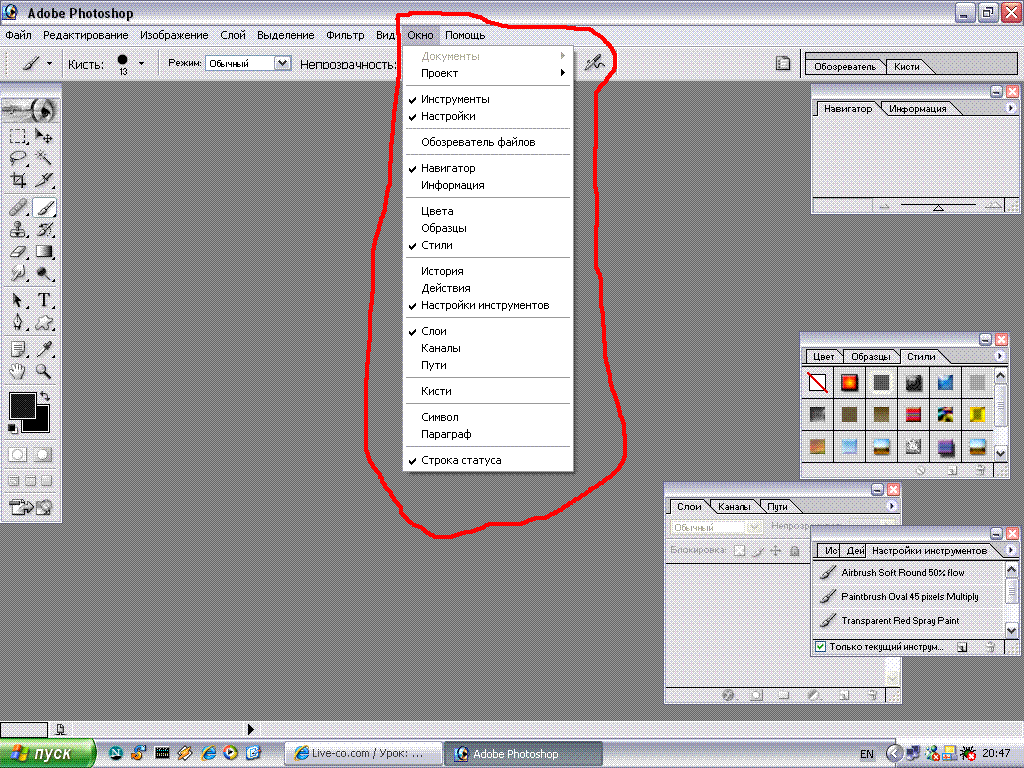This screenshot has height=768, width=1024.
Task: Select the Crop tool in the toolbox
Action: click(x=18, y=181)
